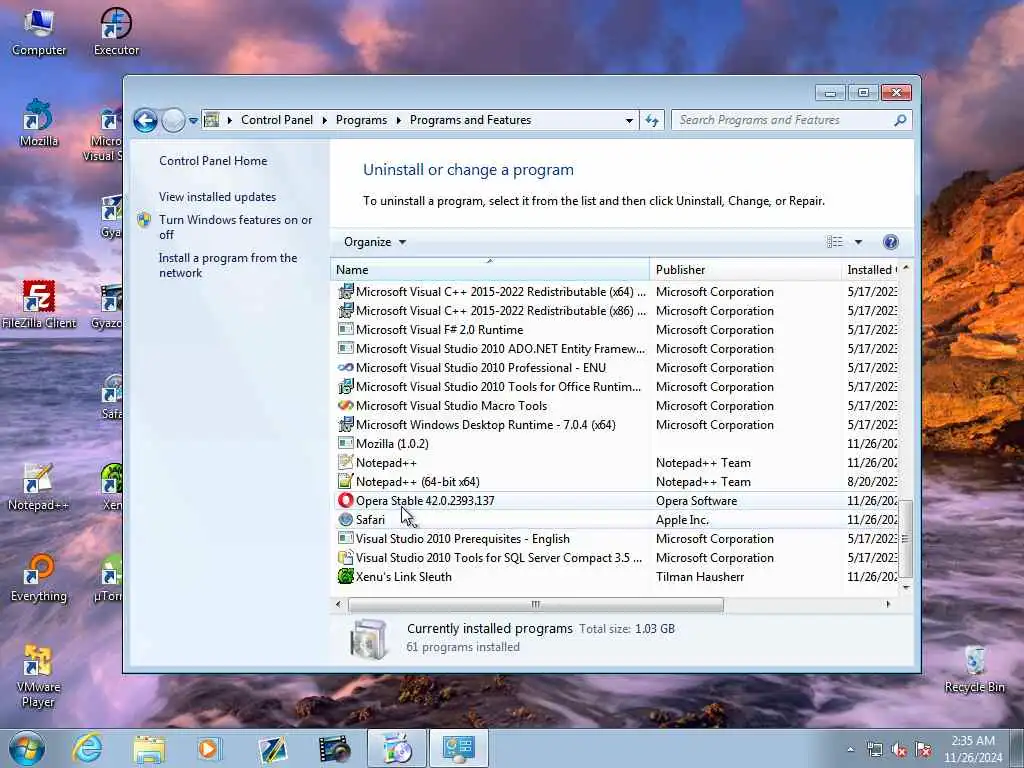Click the film camera taskbar icon
Image resolution: width=1024 pixels, height=768 pixels.
coord(334,749)
